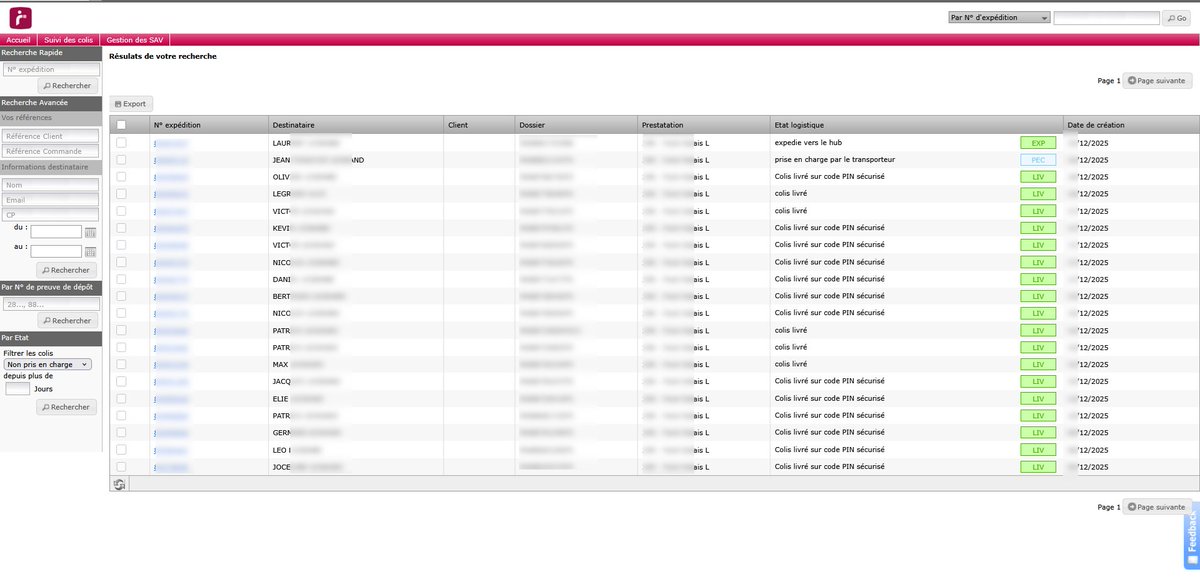This screenshot has width=1200, height=579.
Task: Click the Référence Commande field
Action: click(51, 151)
